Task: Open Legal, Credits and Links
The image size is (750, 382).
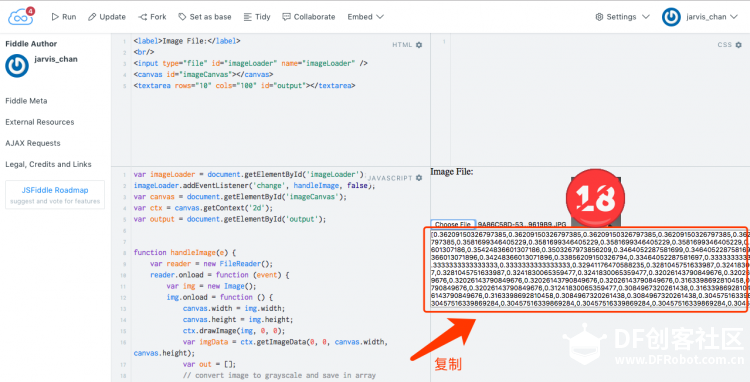Action: click(x=48, y=164)
